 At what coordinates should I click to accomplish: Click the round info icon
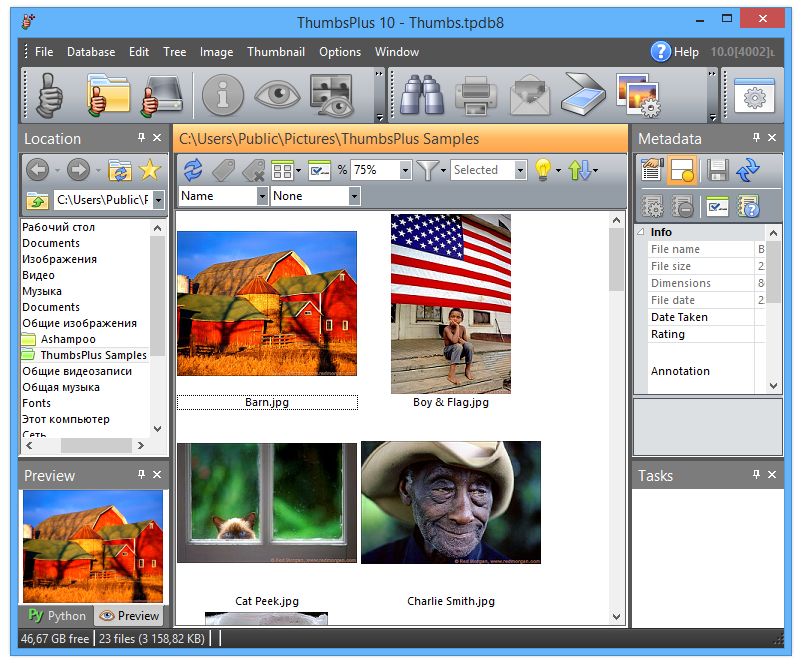[x=223, y=97]
